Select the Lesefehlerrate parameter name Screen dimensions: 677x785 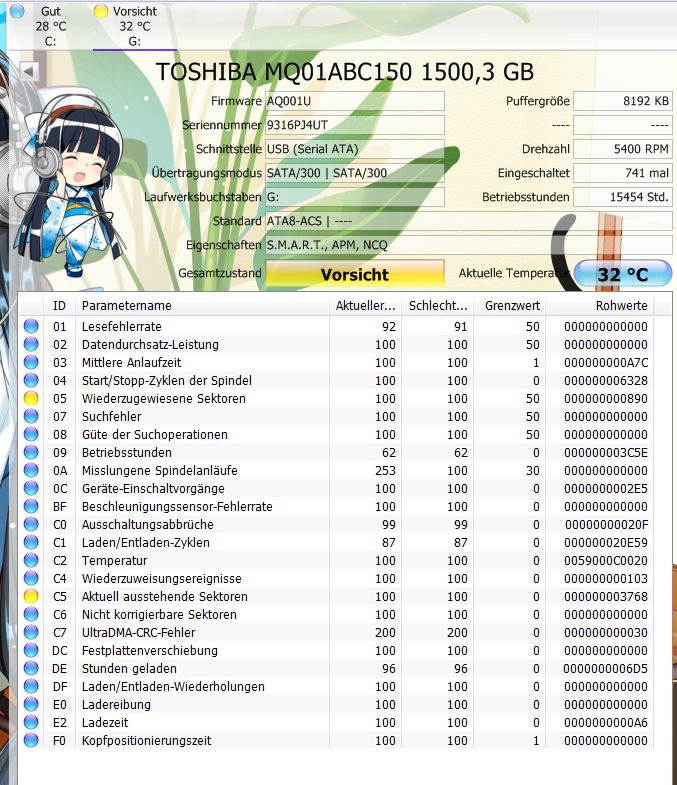122,326
